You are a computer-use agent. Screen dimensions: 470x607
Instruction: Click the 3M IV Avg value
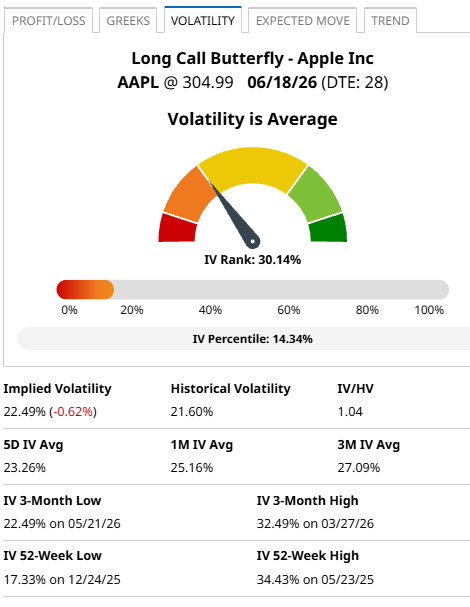tap(359, 468)
